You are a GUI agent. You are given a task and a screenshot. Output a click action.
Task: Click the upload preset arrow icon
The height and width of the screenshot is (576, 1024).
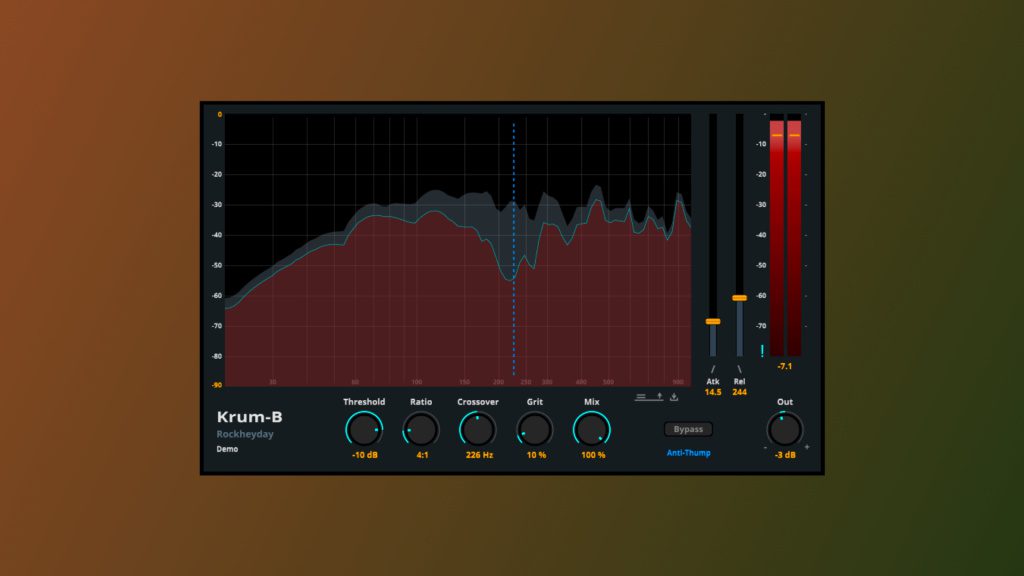660,396
